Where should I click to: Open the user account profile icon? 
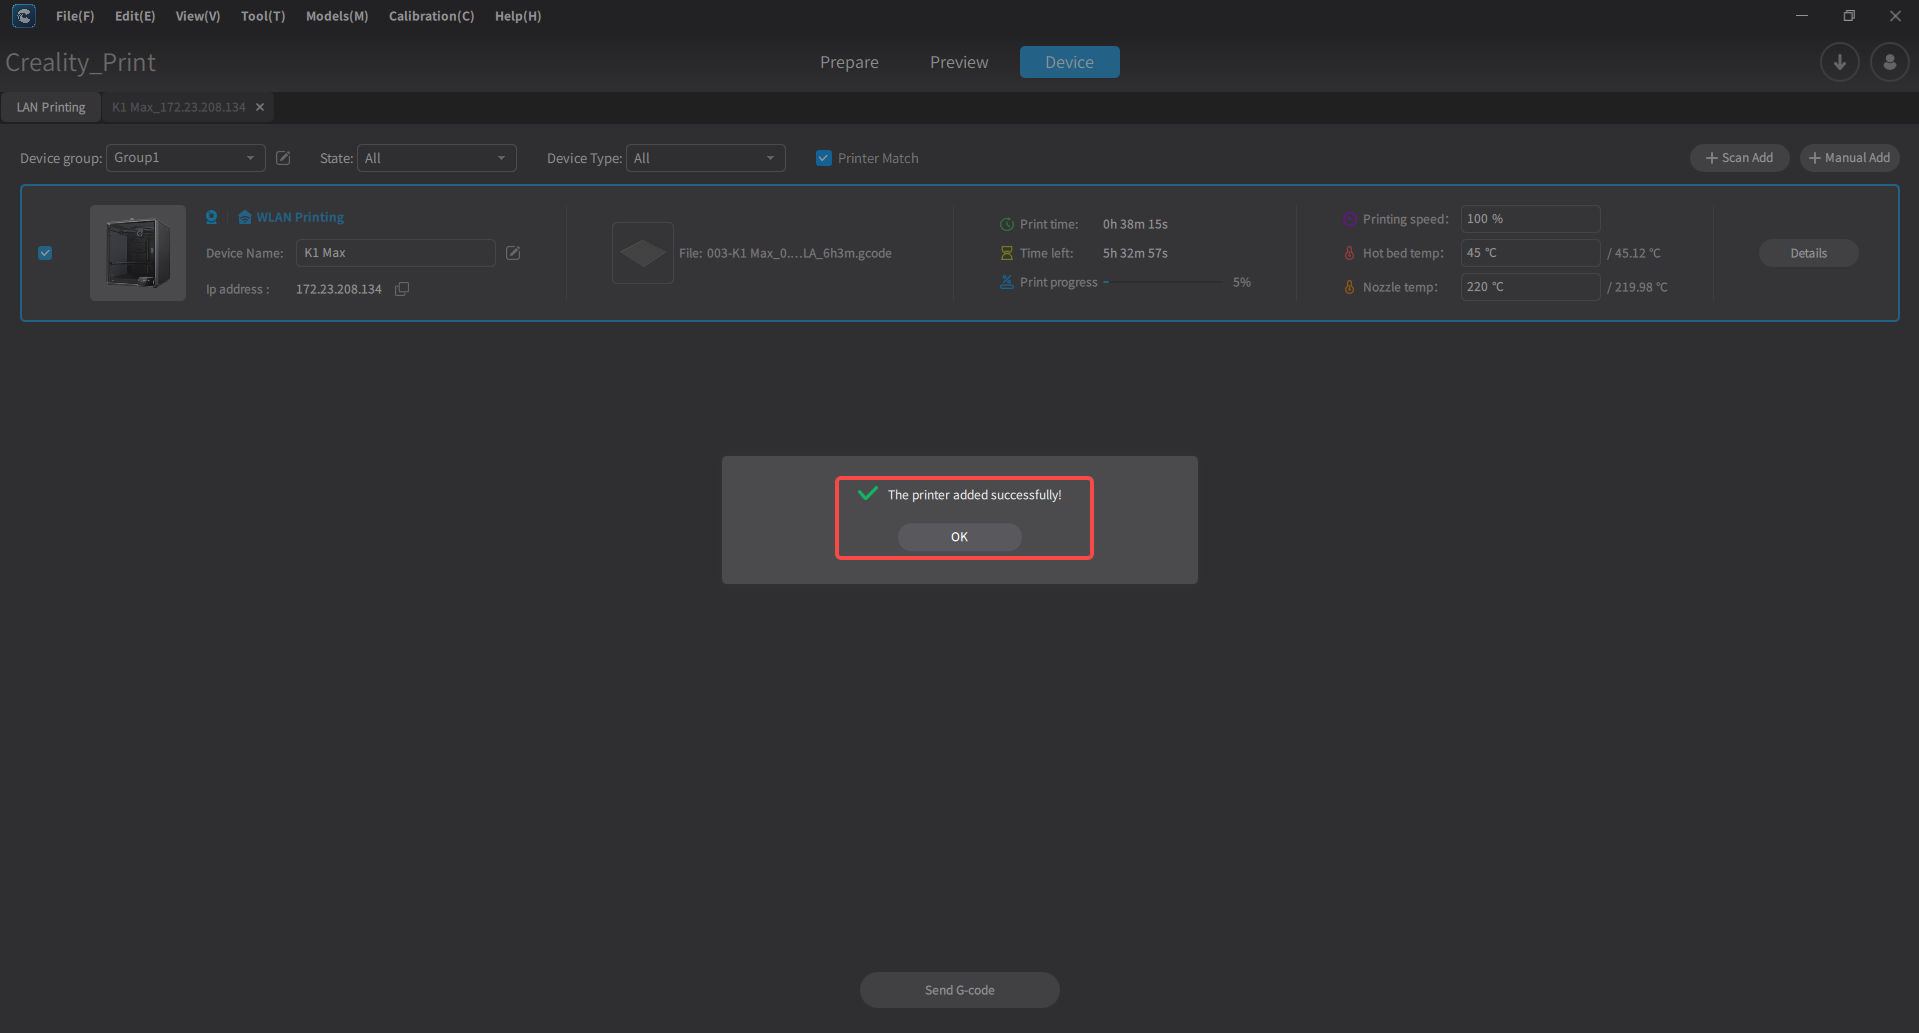coord(1889,62)
